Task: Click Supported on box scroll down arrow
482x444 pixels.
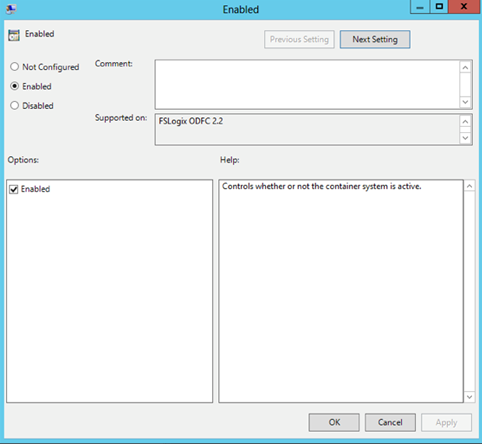Action: pos(466,138)
